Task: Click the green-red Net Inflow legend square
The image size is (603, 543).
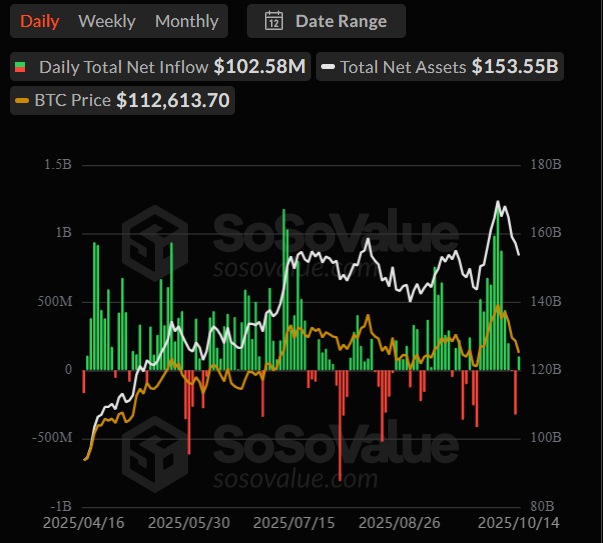Action: [20, 68]
